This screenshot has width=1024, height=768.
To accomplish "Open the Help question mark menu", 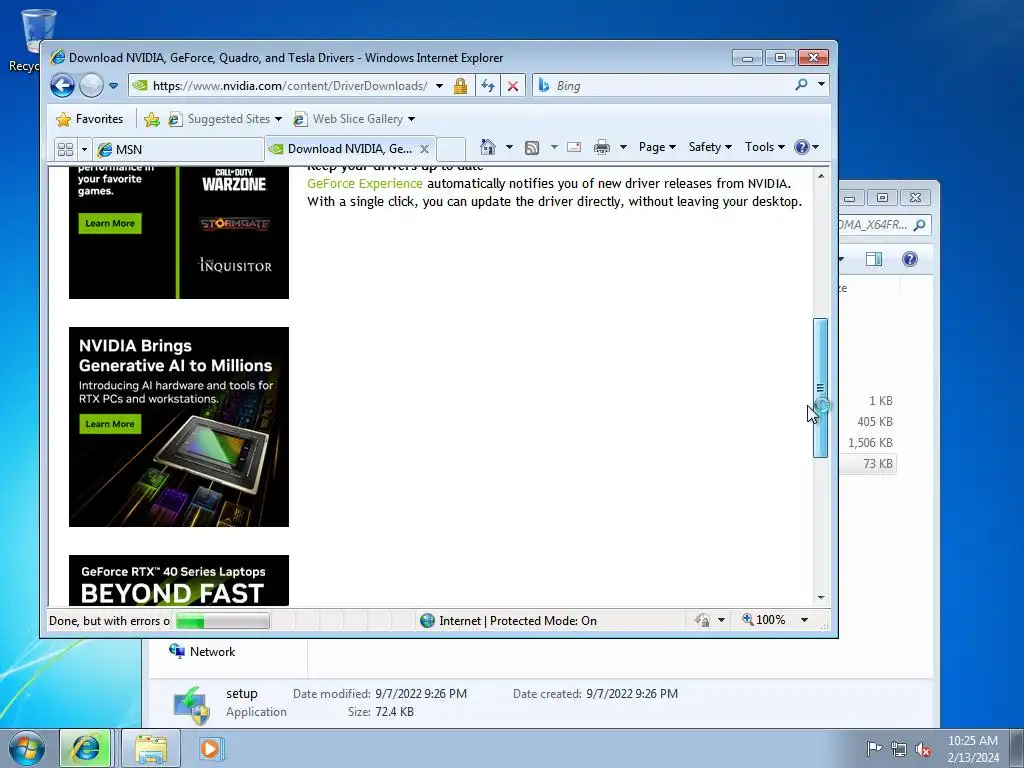I will [807, 147].
